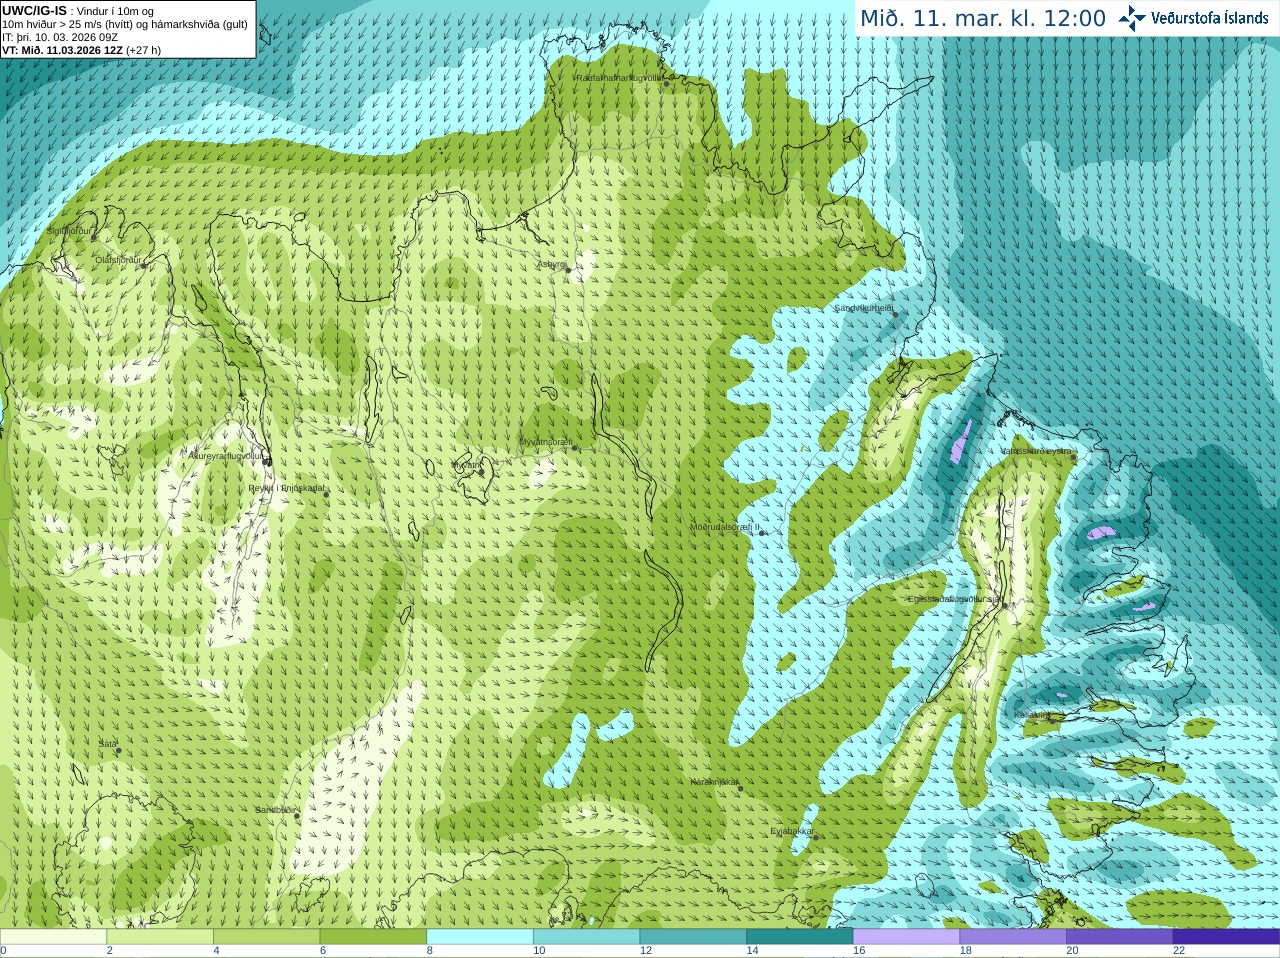
Task: Click the legend value '0'
Action: pyautogui.click(x=3, y=951)
